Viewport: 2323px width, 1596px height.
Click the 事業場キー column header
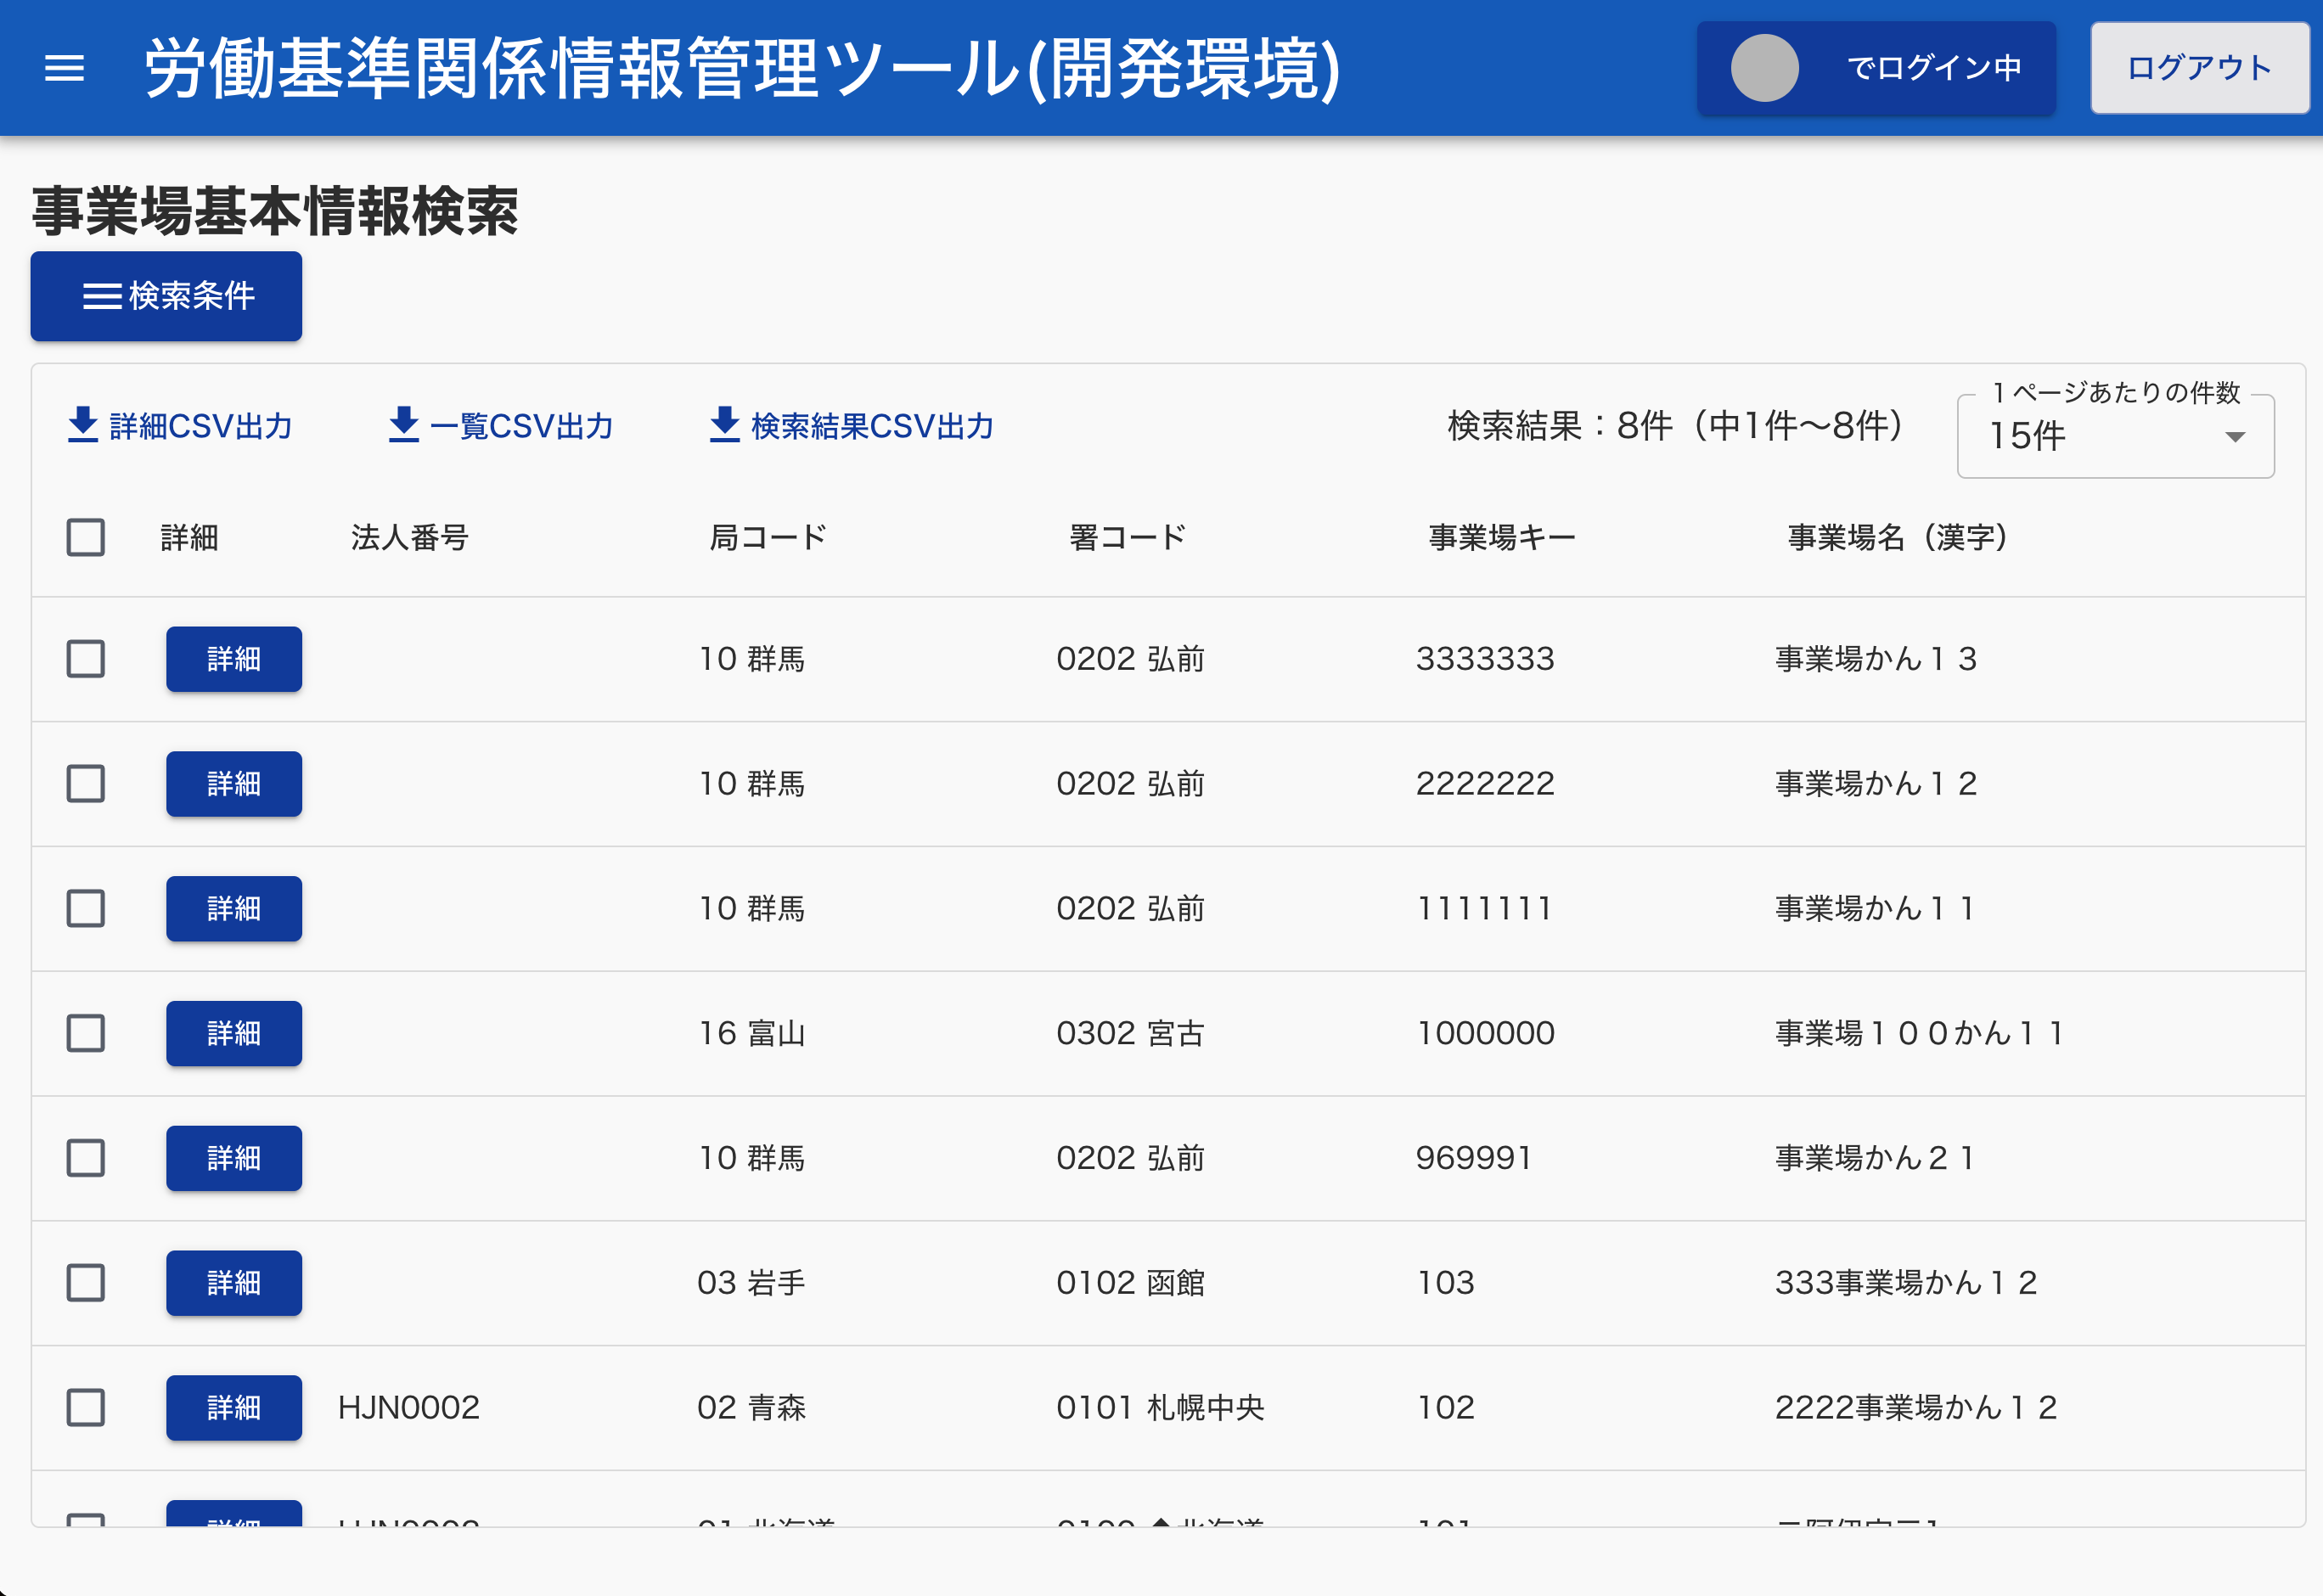coord(1501,538)
